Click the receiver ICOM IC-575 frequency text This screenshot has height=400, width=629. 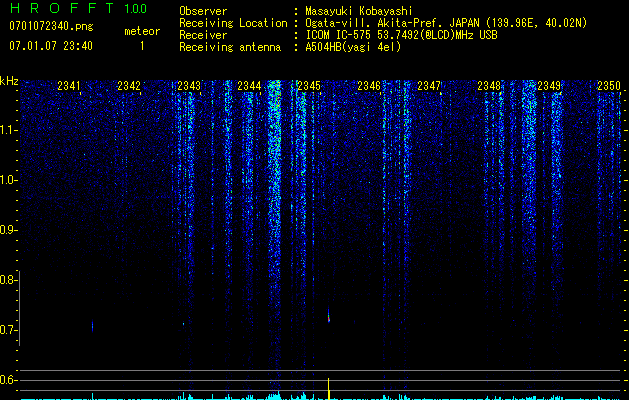coord(401,35)
